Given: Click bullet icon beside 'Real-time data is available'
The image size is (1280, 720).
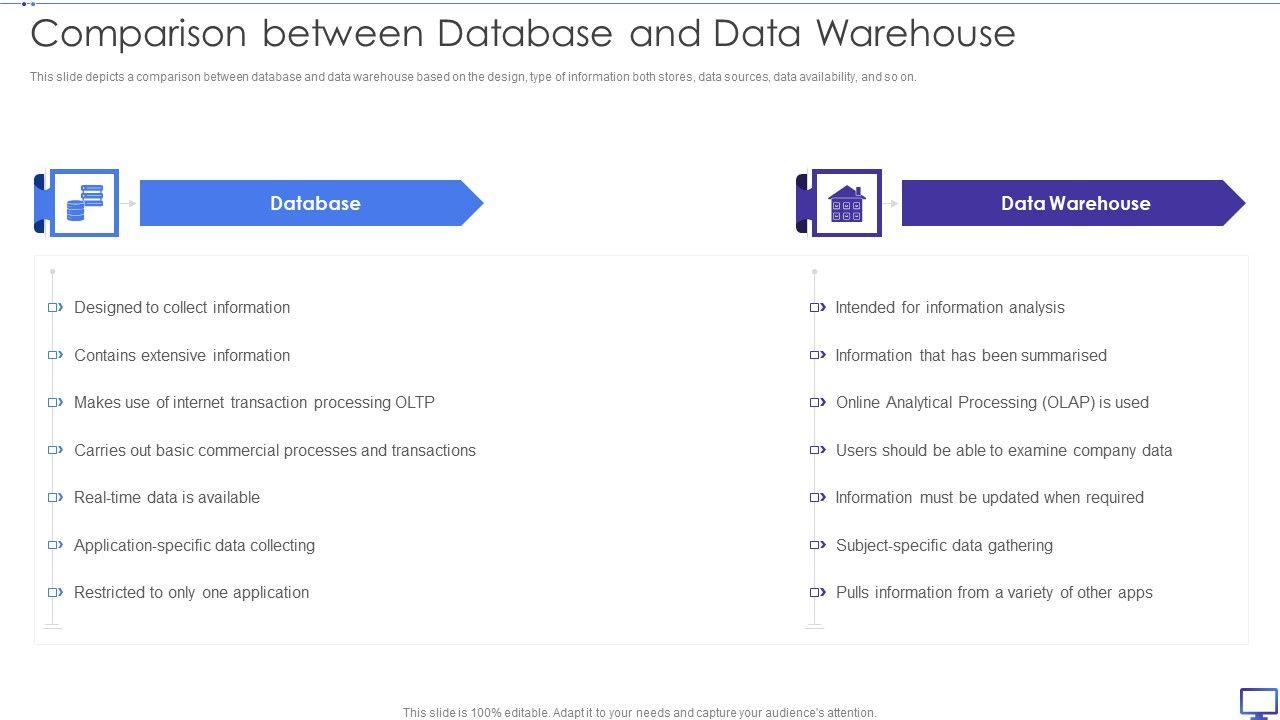Looking at the screenshot, I should point(56,497).
